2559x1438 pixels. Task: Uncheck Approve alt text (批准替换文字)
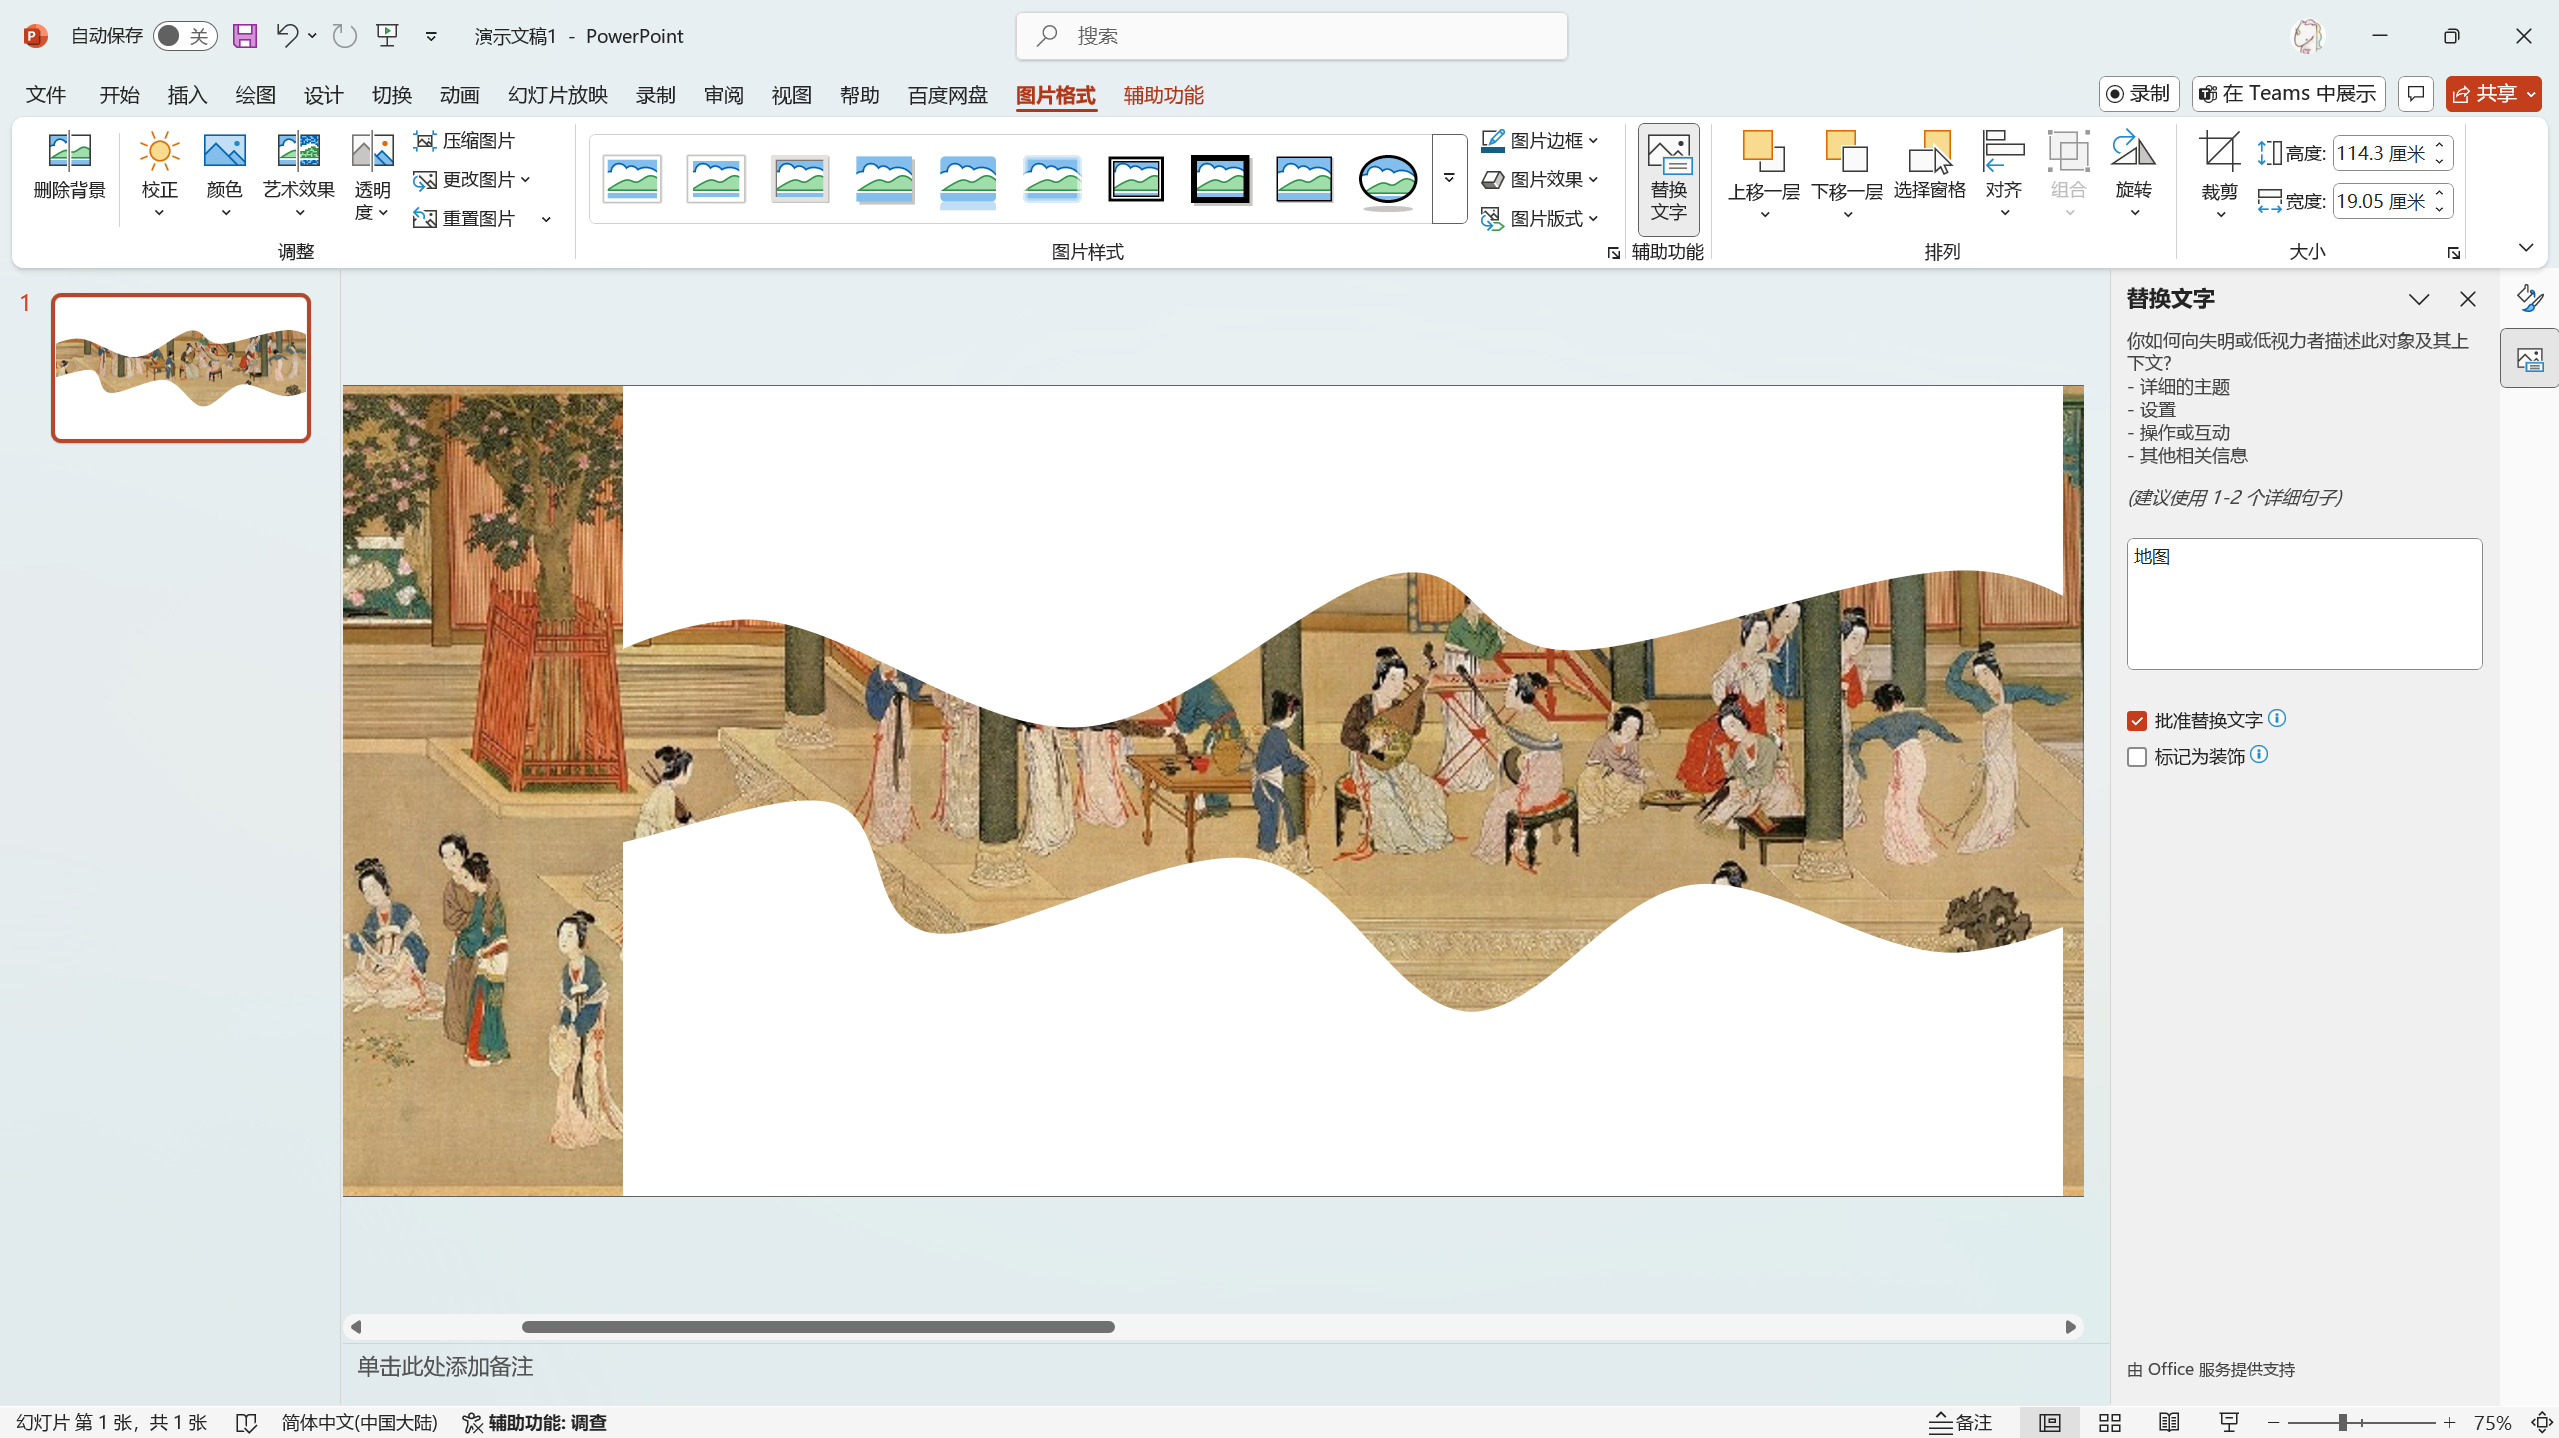(2137, 721)
